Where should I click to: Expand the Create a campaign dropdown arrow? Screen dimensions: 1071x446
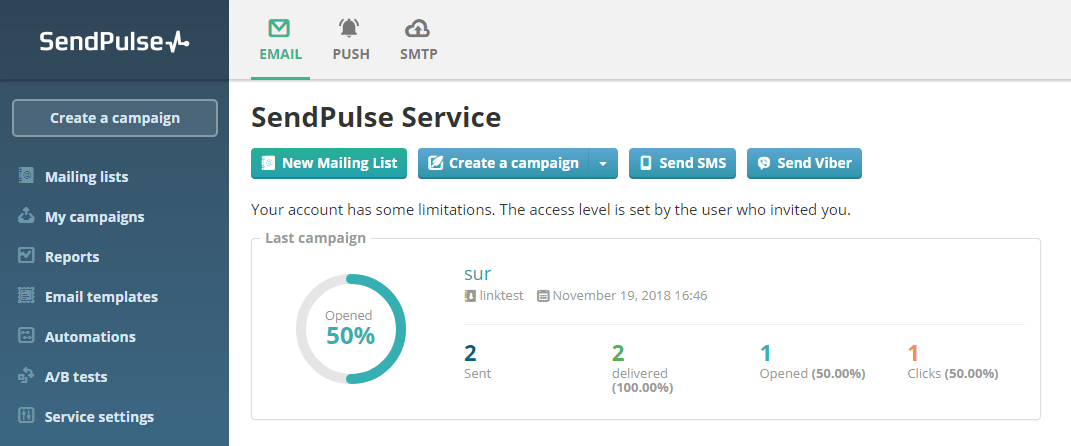click(x=603, y=163)
